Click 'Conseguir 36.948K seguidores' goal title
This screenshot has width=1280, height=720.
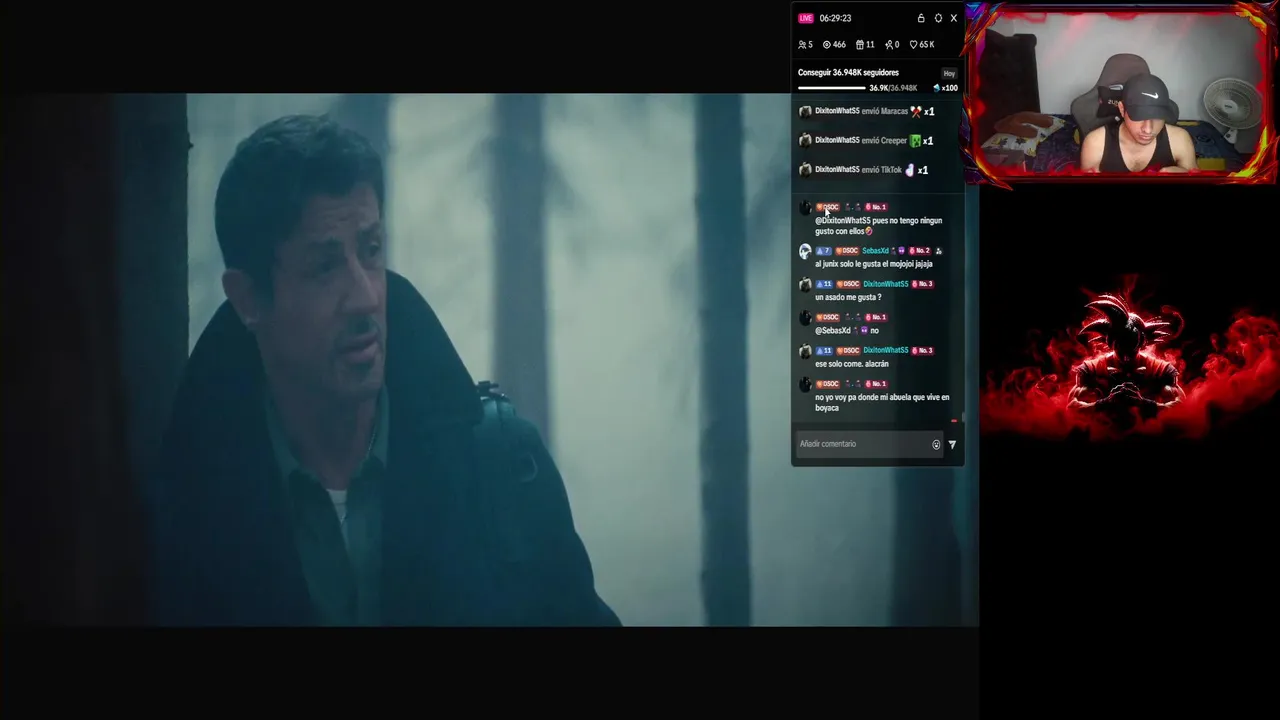point(848,73)
